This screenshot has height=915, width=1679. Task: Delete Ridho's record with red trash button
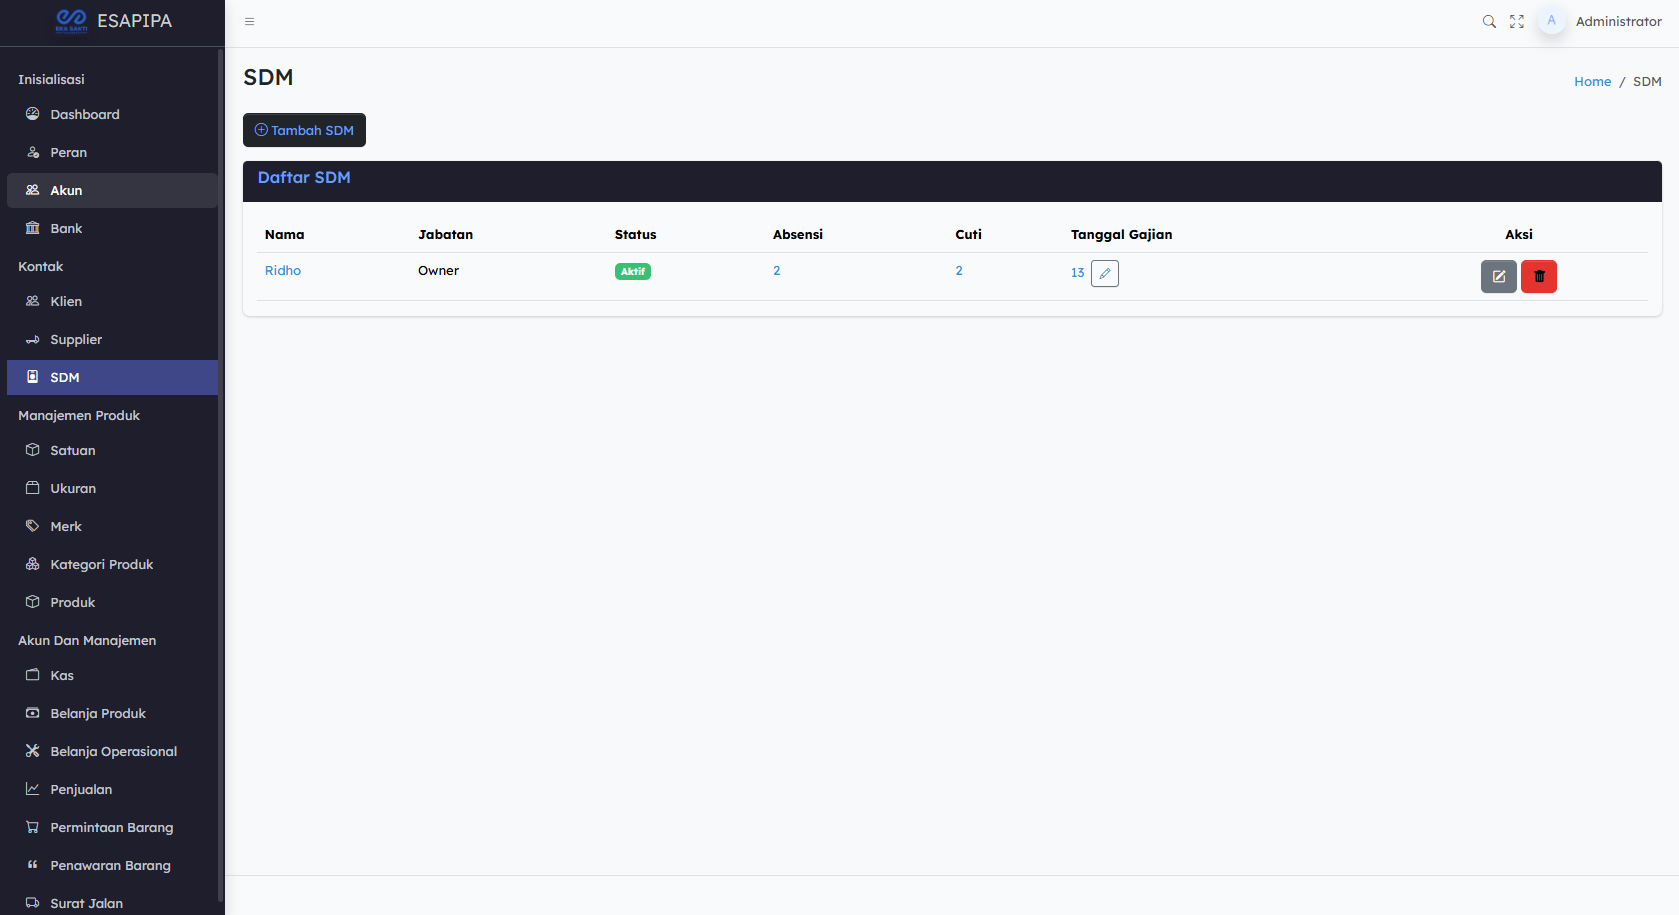coord(1539,276)
